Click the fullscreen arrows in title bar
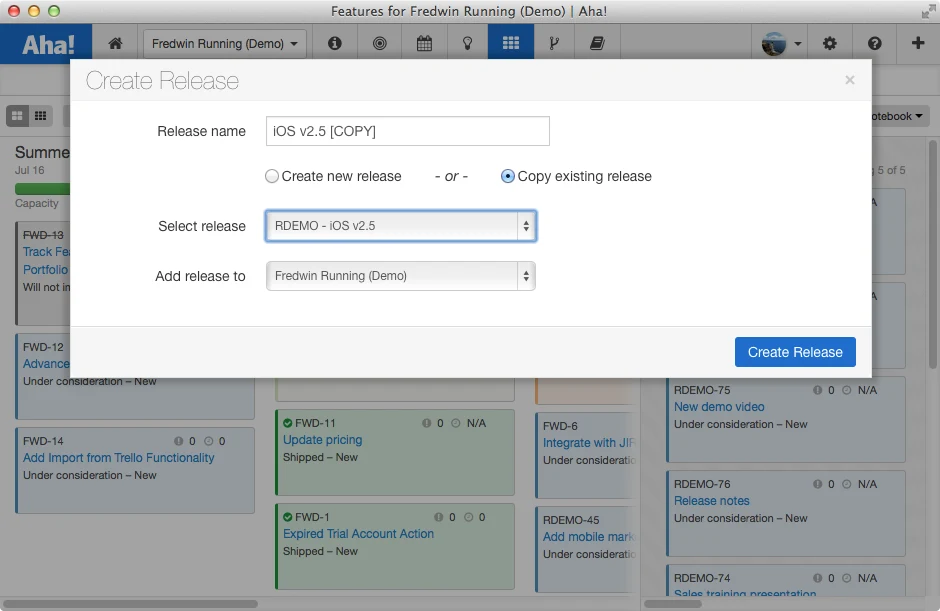Screen dimensions: 940x611 tap(929, 11)
